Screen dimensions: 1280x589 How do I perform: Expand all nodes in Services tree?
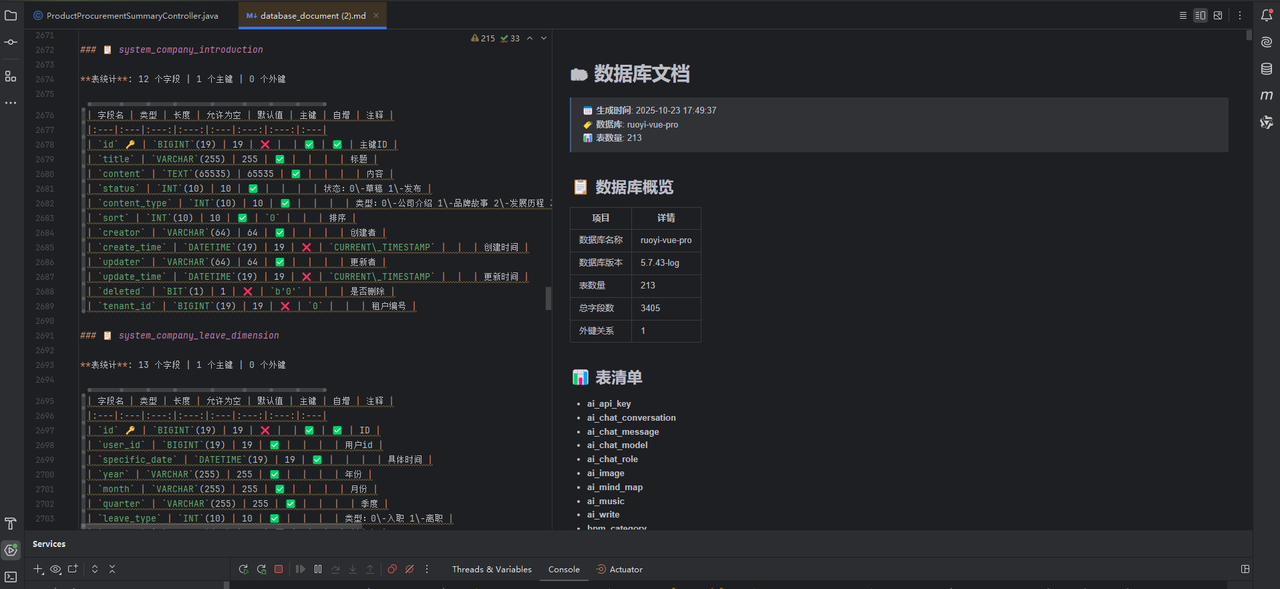pos(95,569)
